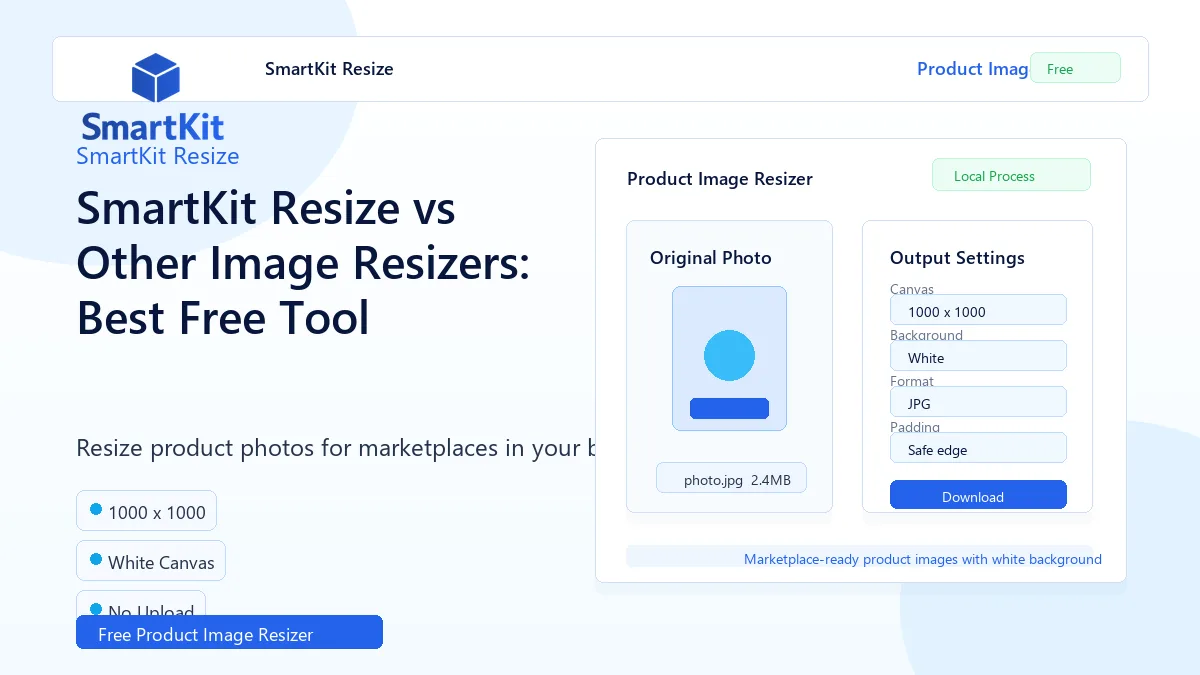The width and height of the screenshot is (1200, 675).
Task: Select the main comparison headline
Action: (303, 263)
